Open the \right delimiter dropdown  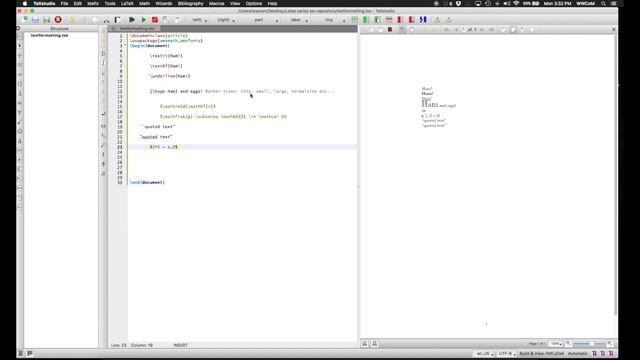pos(226,20)
